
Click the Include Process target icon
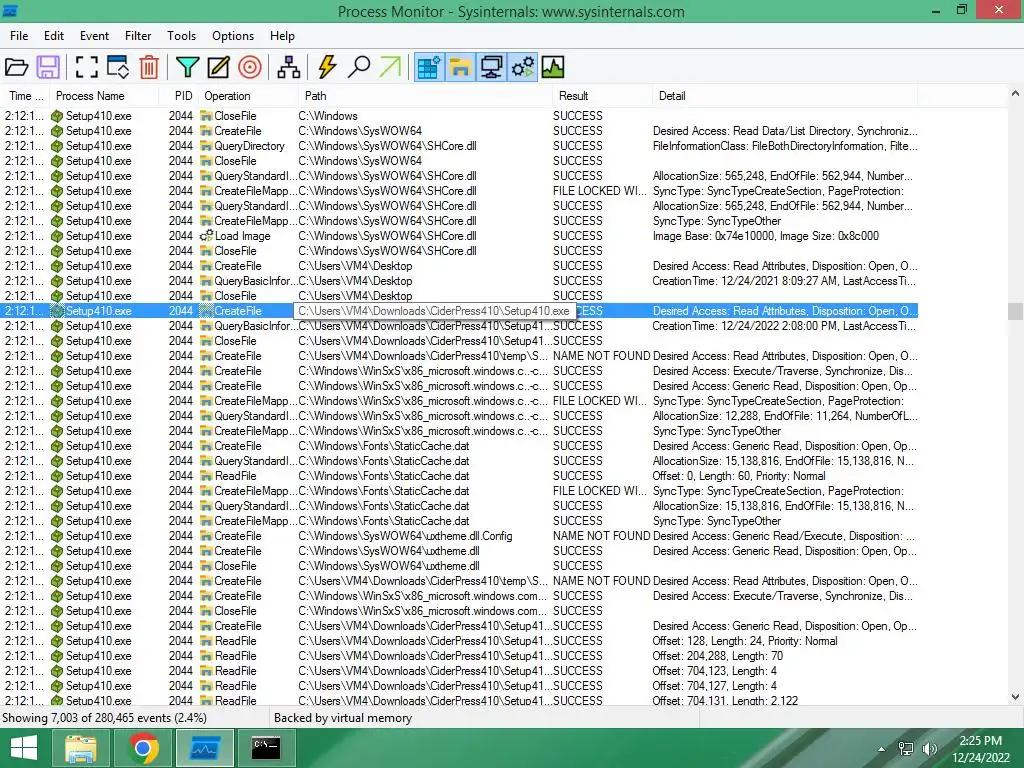(250, 67)
